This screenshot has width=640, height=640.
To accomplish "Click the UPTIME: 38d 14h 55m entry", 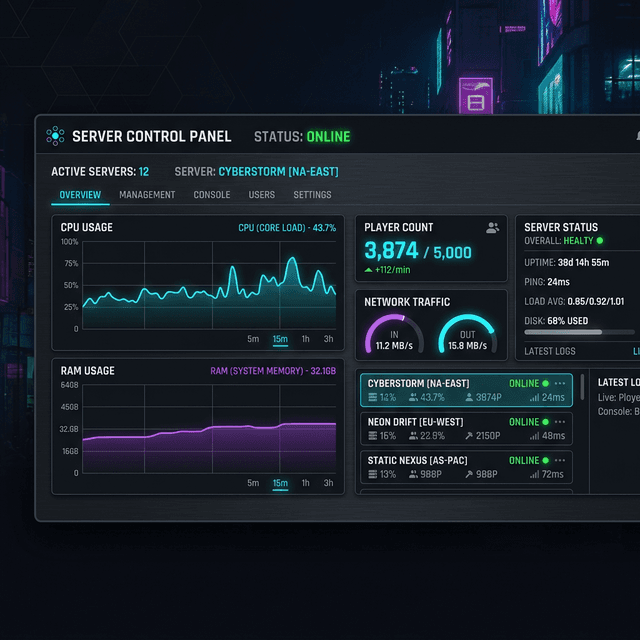I will 567,262.
